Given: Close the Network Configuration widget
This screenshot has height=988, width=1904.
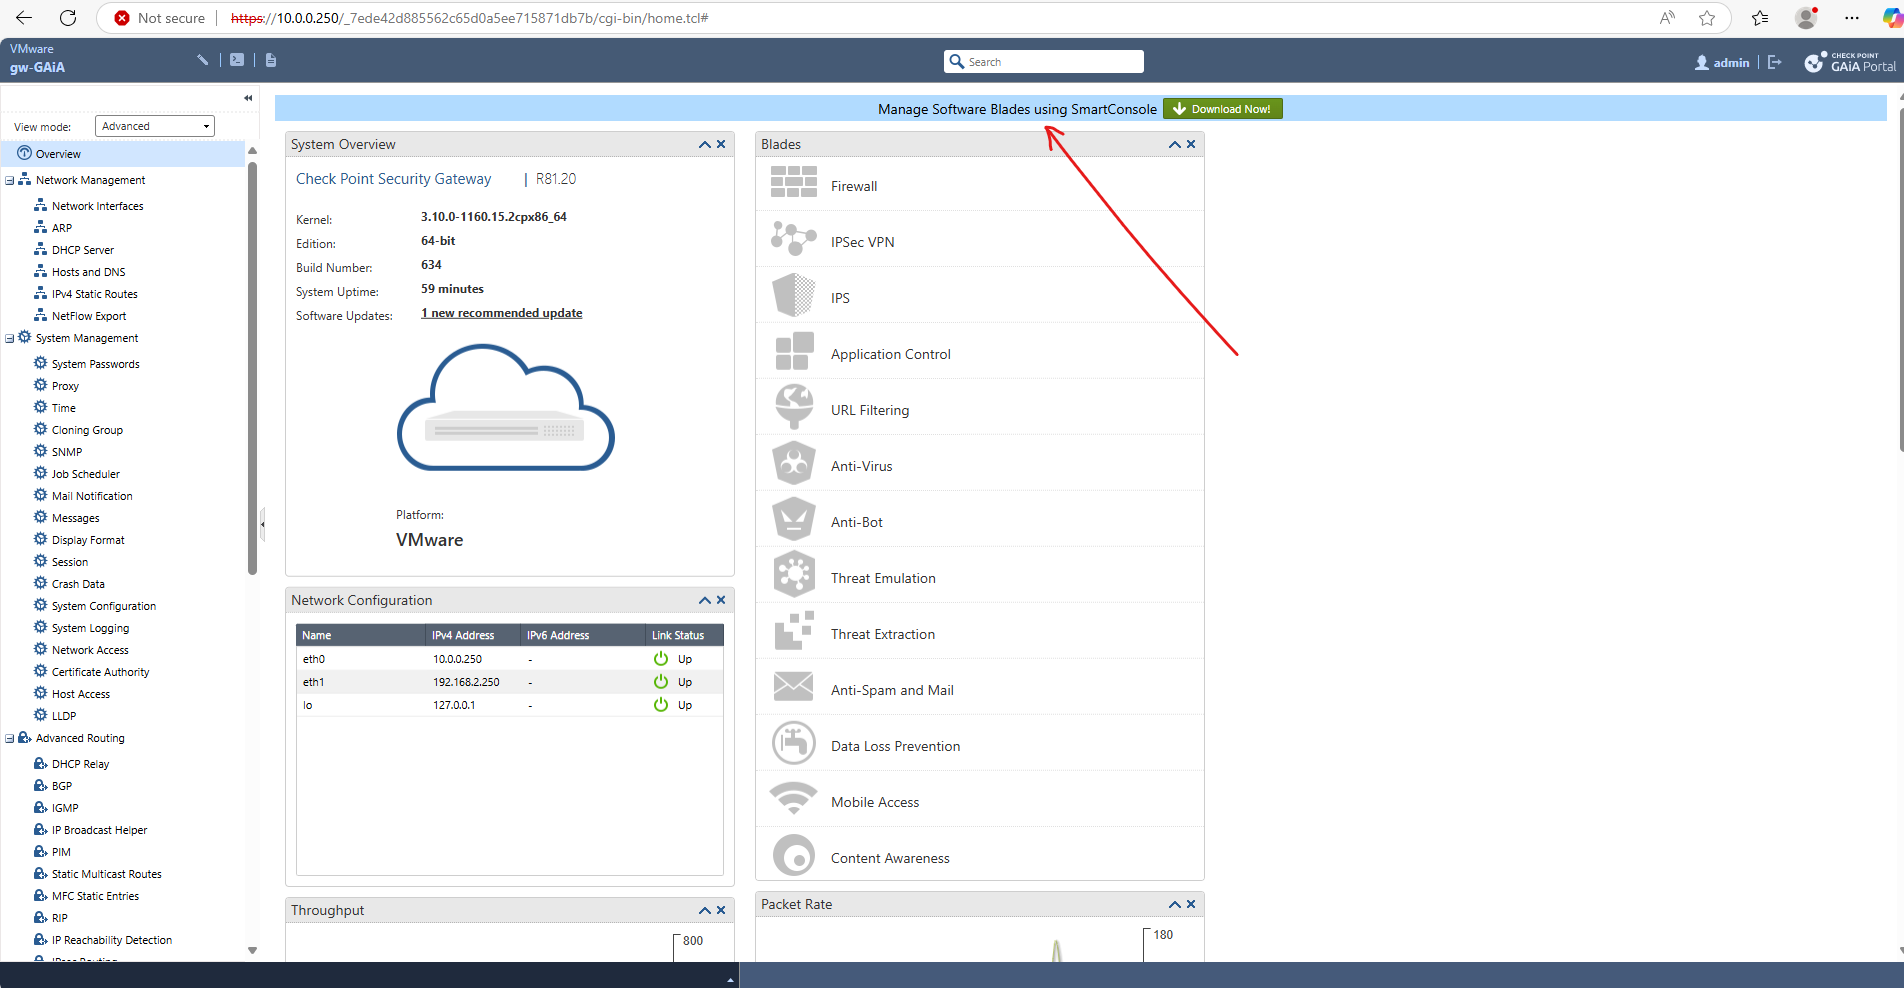Looking at the screenshot, I should click(x=721, y=601).
